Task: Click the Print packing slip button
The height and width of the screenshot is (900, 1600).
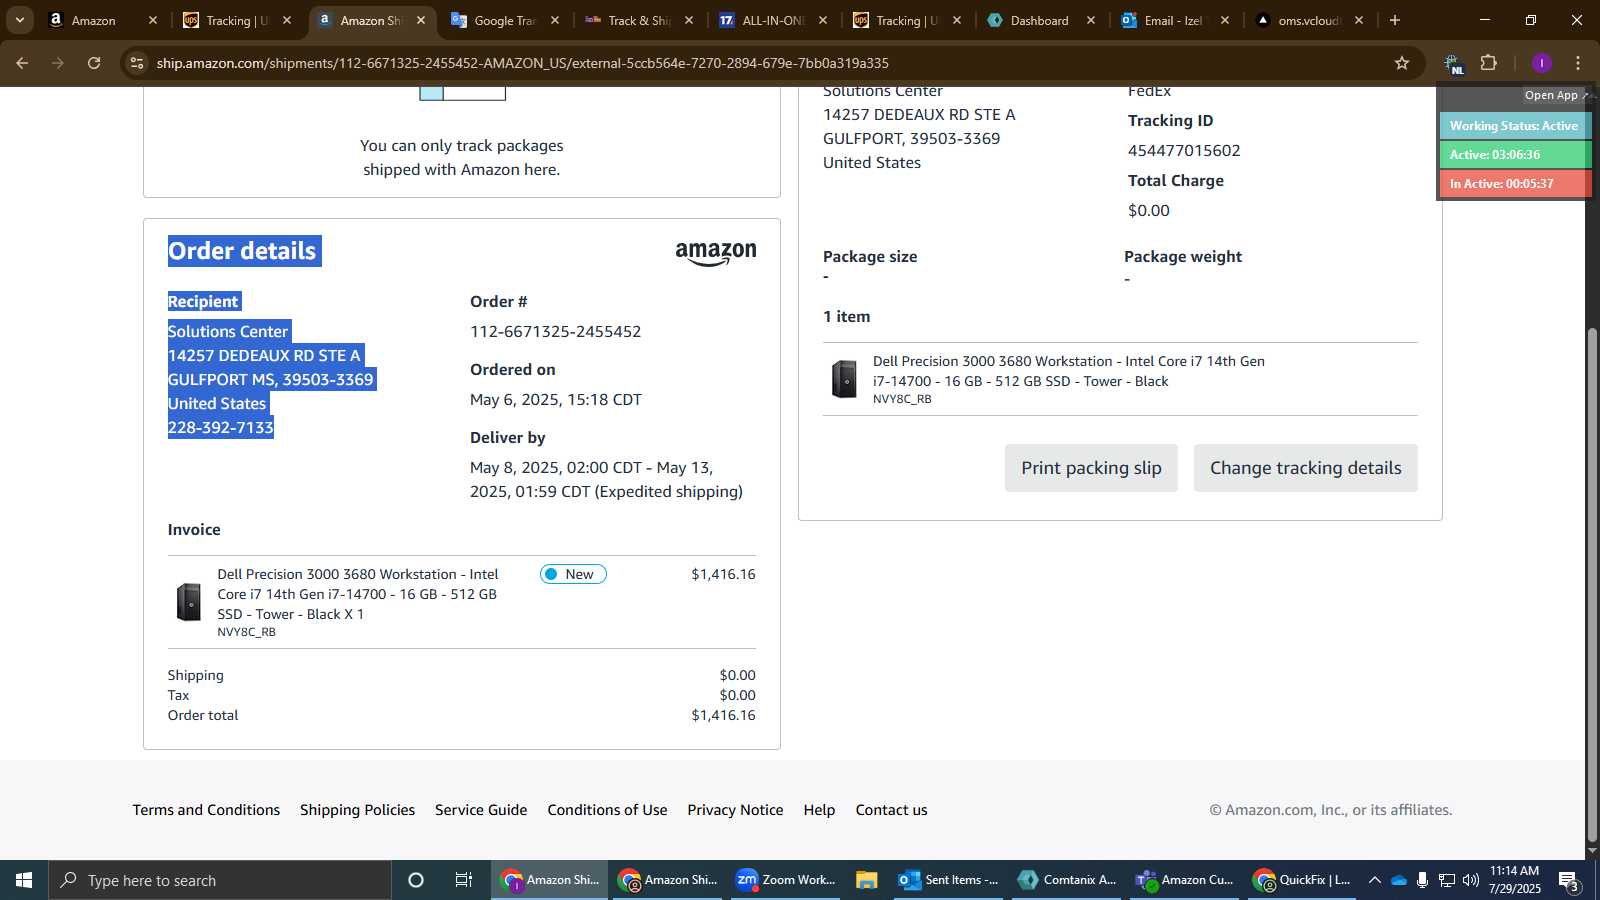Action: pyautogui.click(x=1091, y=468)
